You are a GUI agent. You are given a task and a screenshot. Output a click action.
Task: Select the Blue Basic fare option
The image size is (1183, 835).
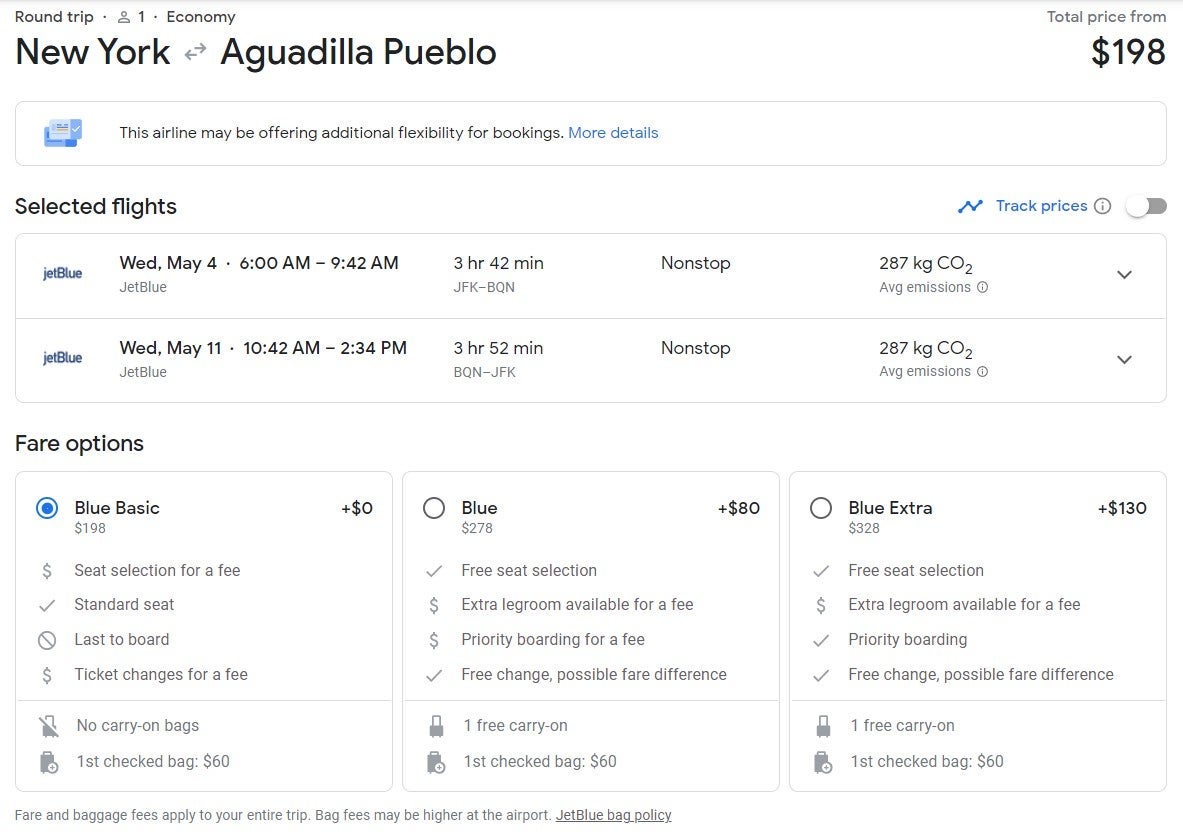pos(47,508)
